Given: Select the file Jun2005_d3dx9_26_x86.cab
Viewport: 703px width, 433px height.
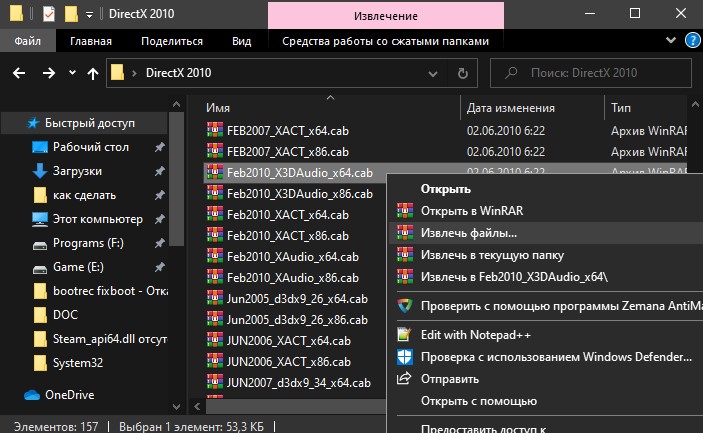Looking at the screenshot, I should [297, 320].
